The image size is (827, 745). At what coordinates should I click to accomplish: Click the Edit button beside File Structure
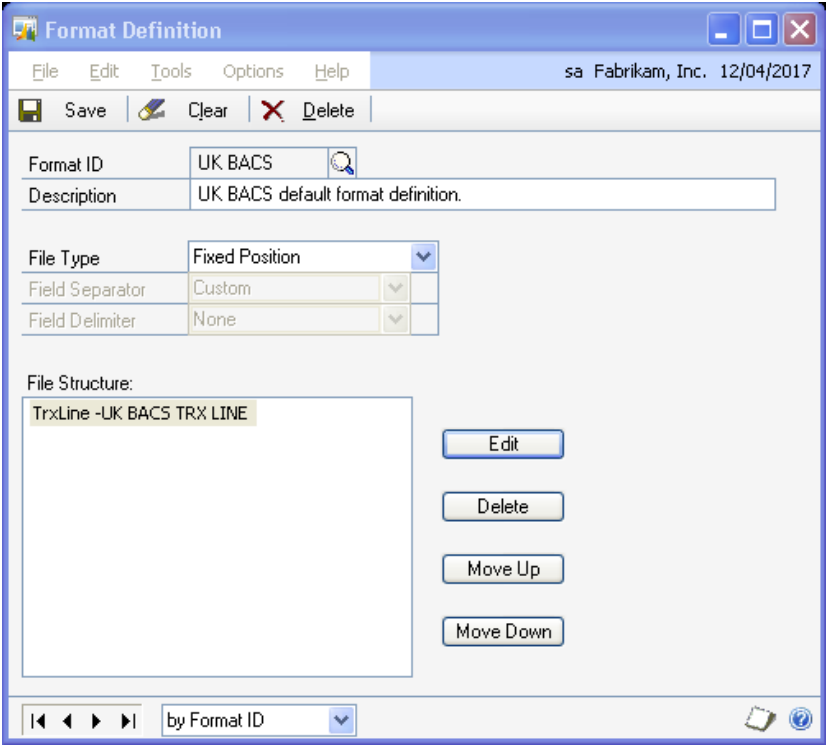(503, 444)
